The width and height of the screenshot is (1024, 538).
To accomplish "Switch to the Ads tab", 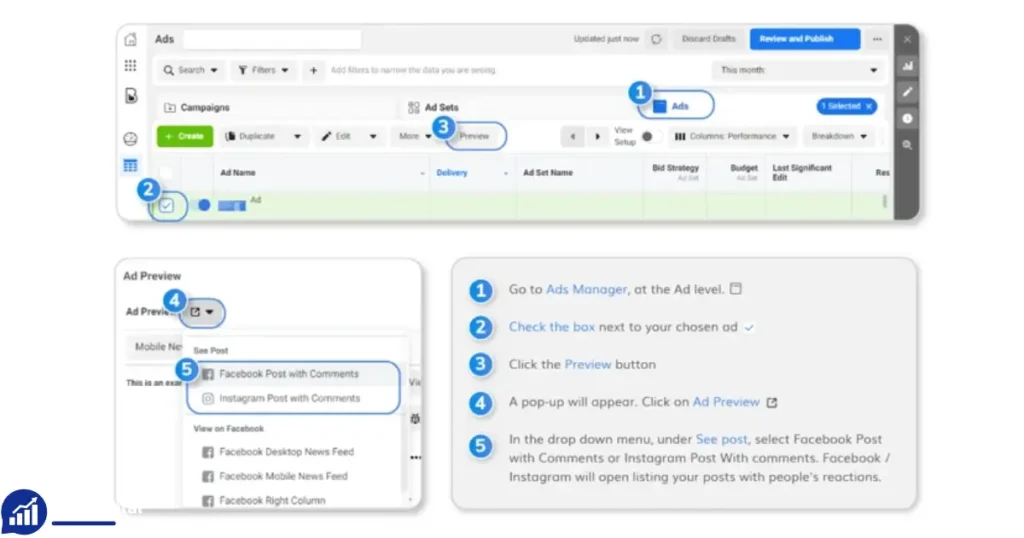I will tap(676, 106).
